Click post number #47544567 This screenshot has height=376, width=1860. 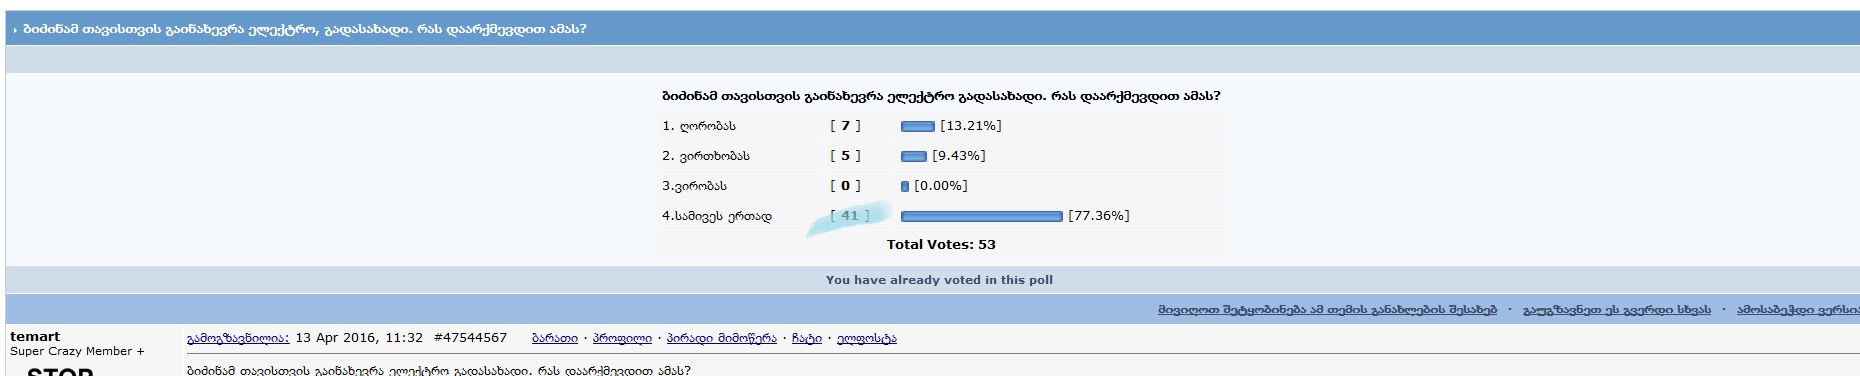470,338
